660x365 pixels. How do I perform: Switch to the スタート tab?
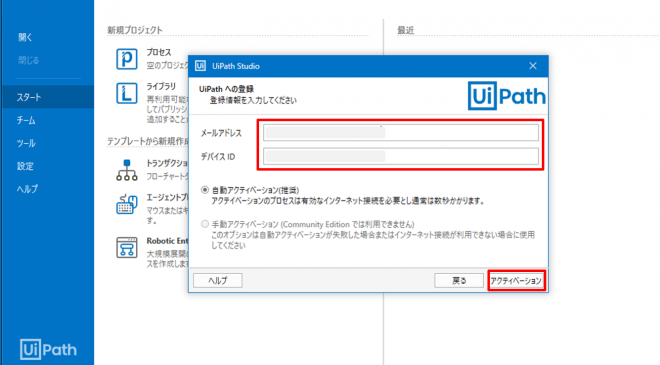(29, 97)
